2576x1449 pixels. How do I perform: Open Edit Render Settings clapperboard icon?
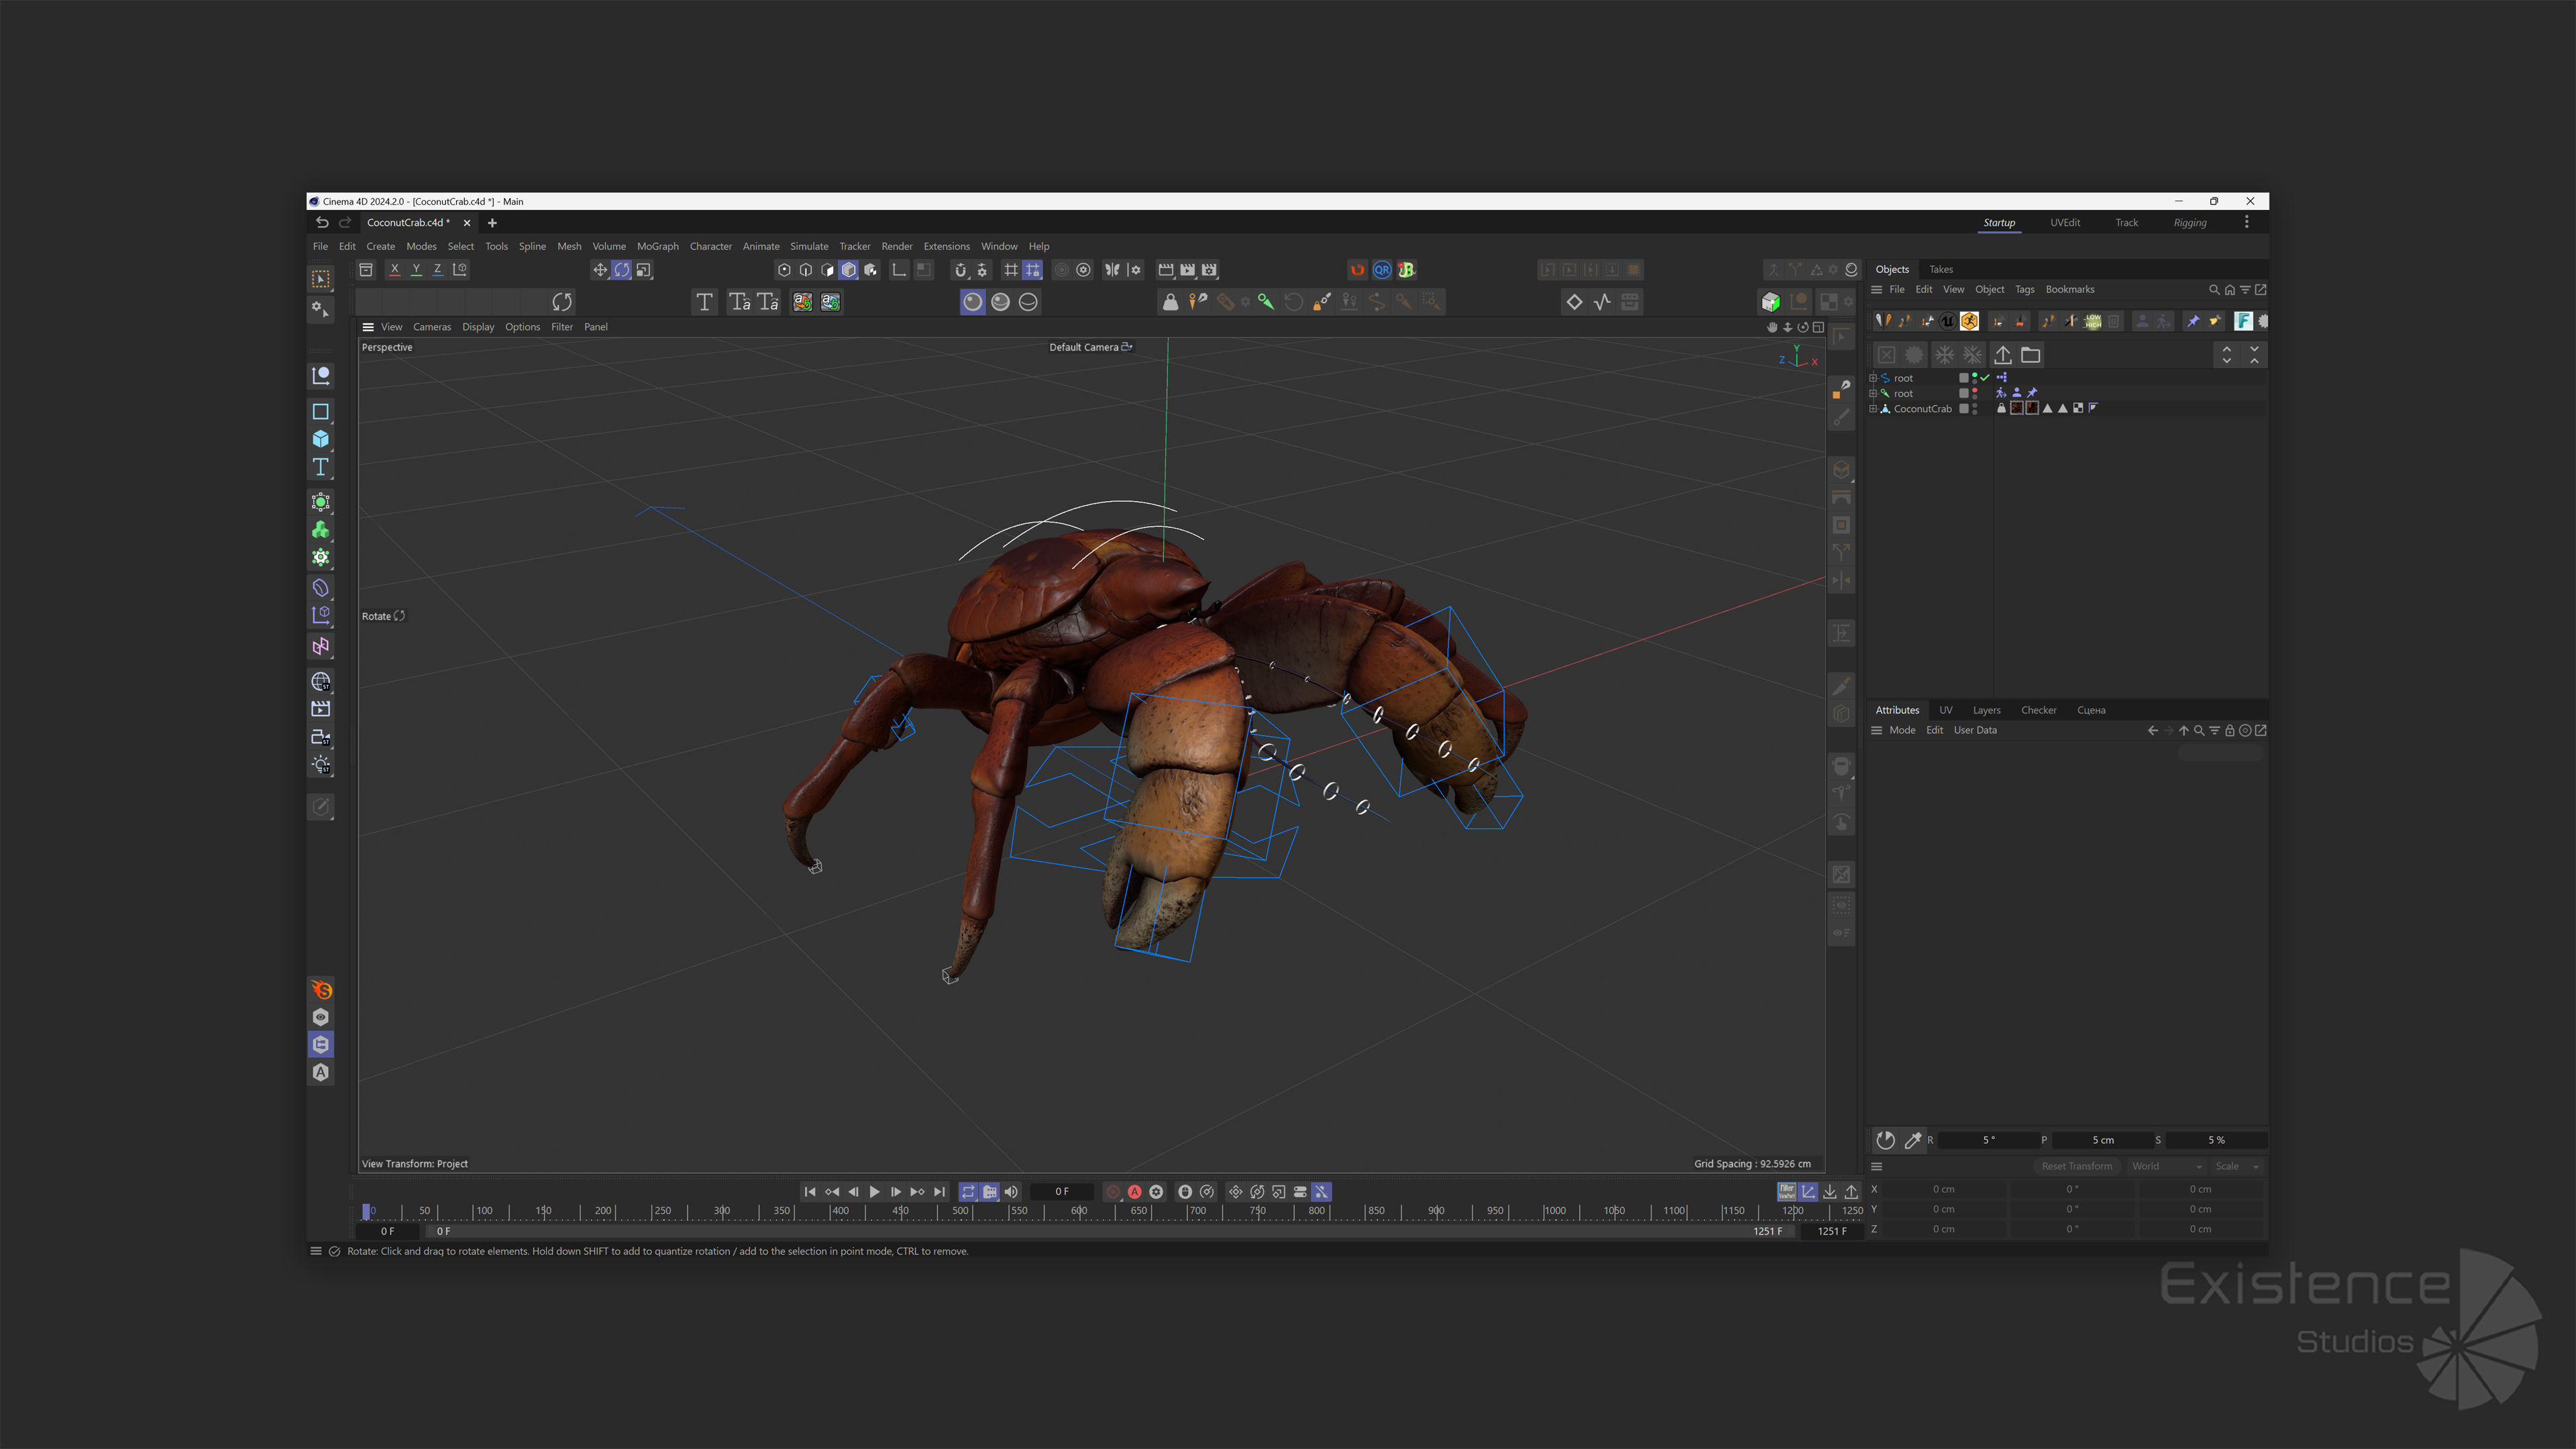point(1209,270)
